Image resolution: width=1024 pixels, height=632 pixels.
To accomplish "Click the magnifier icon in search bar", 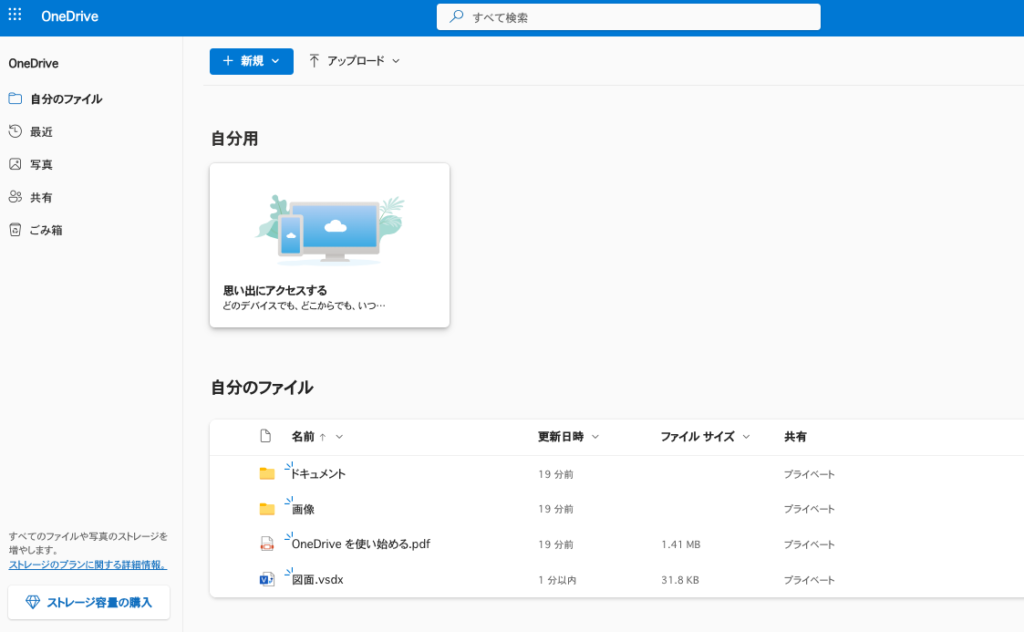I will [457, 17].
